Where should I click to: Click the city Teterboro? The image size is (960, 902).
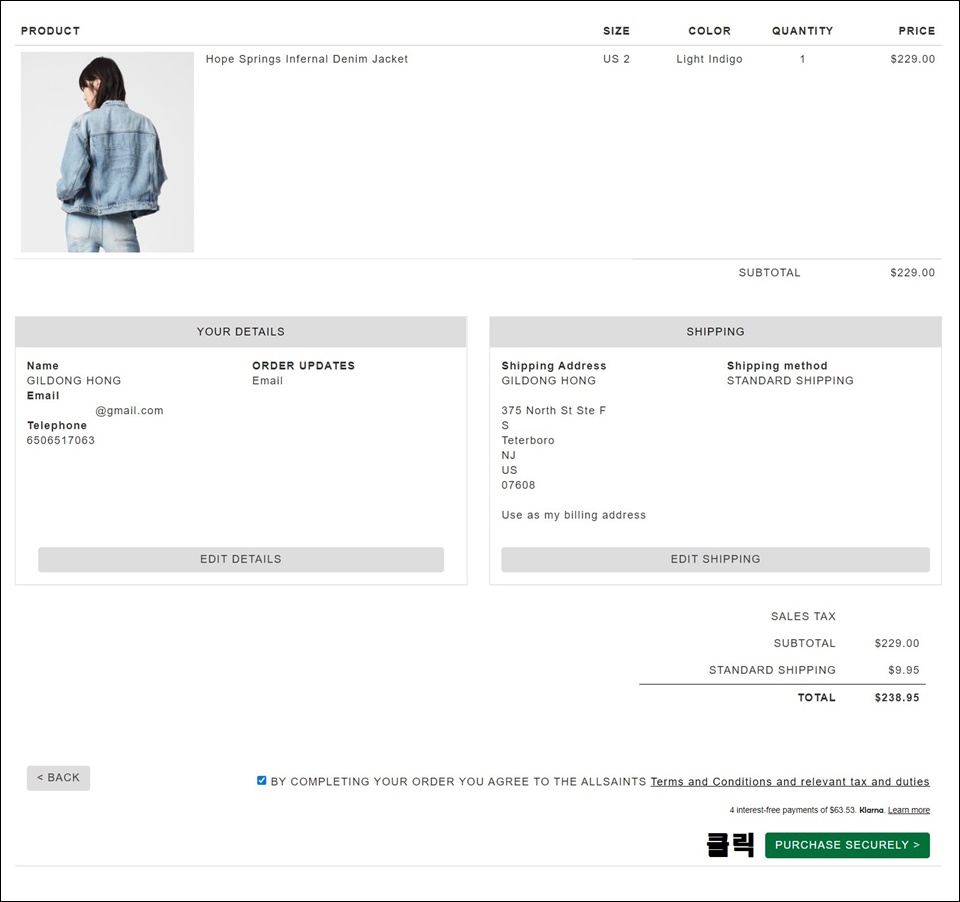click(x=528, y=440)
